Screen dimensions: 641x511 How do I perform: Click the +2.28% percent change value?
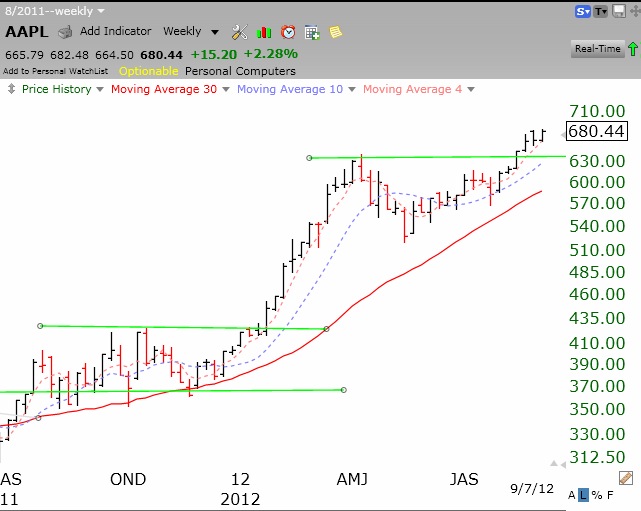[271, 54]
